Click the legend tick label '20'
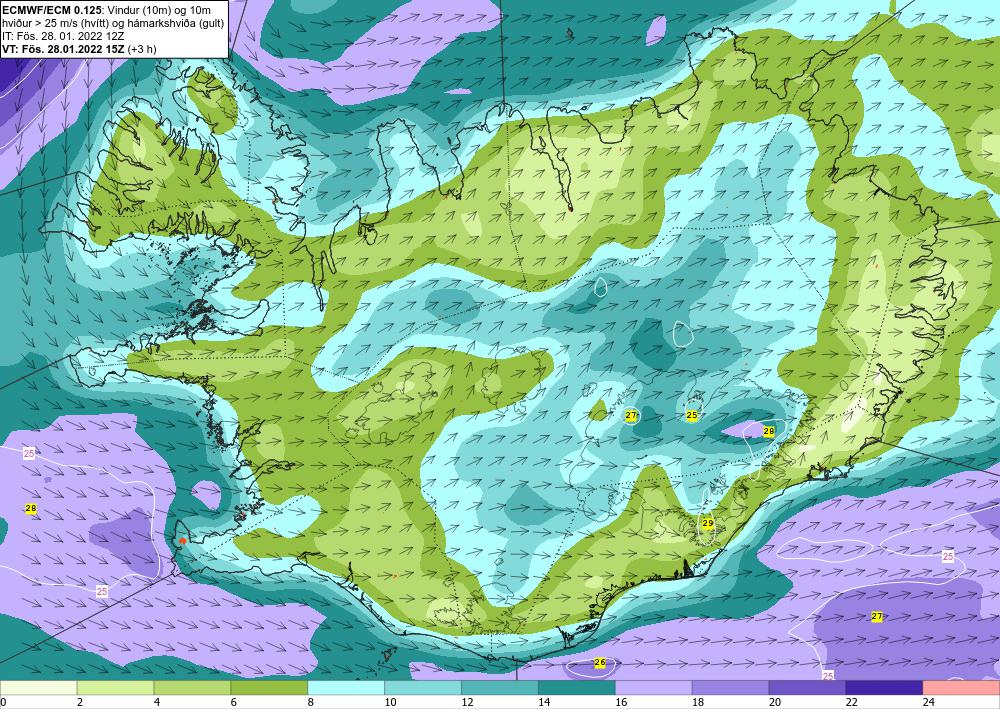 (774, 702)
